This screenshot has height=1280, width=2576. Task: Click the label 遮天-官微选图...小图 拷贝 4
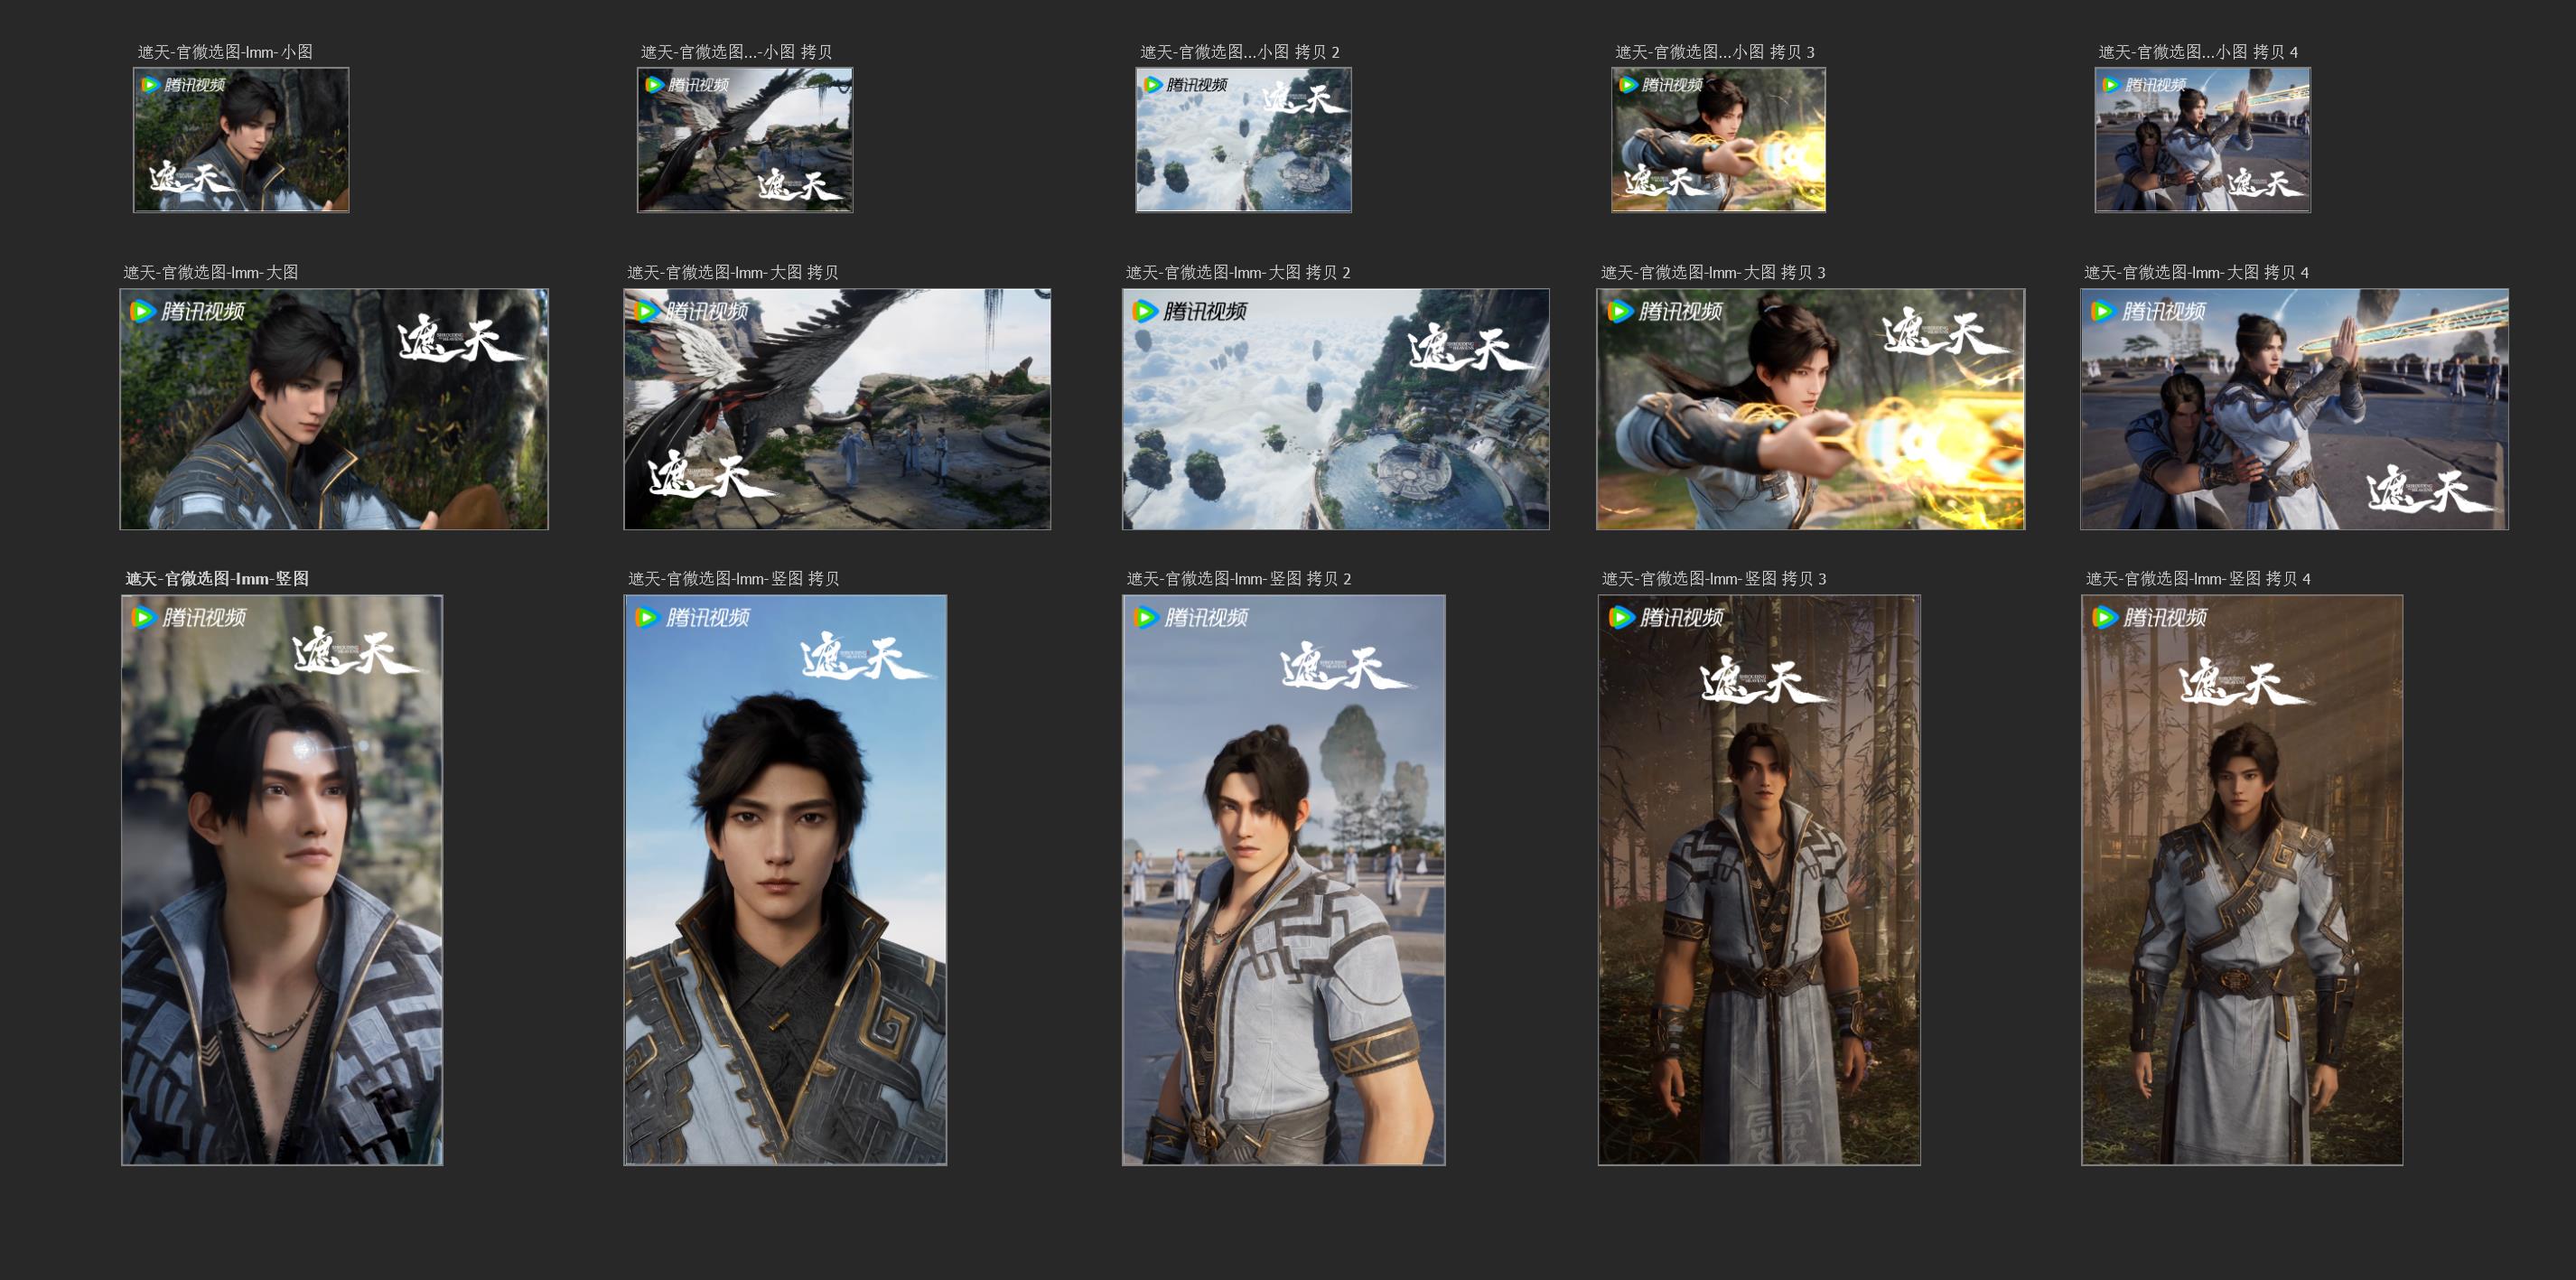point(2198,52)
